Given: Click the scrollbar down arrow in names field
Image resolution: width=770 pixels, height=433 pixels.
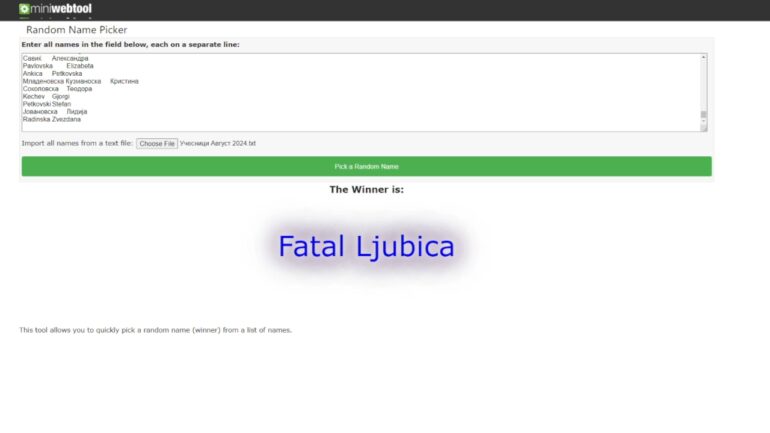Looking at the screenshot, I should click(703, 122).
